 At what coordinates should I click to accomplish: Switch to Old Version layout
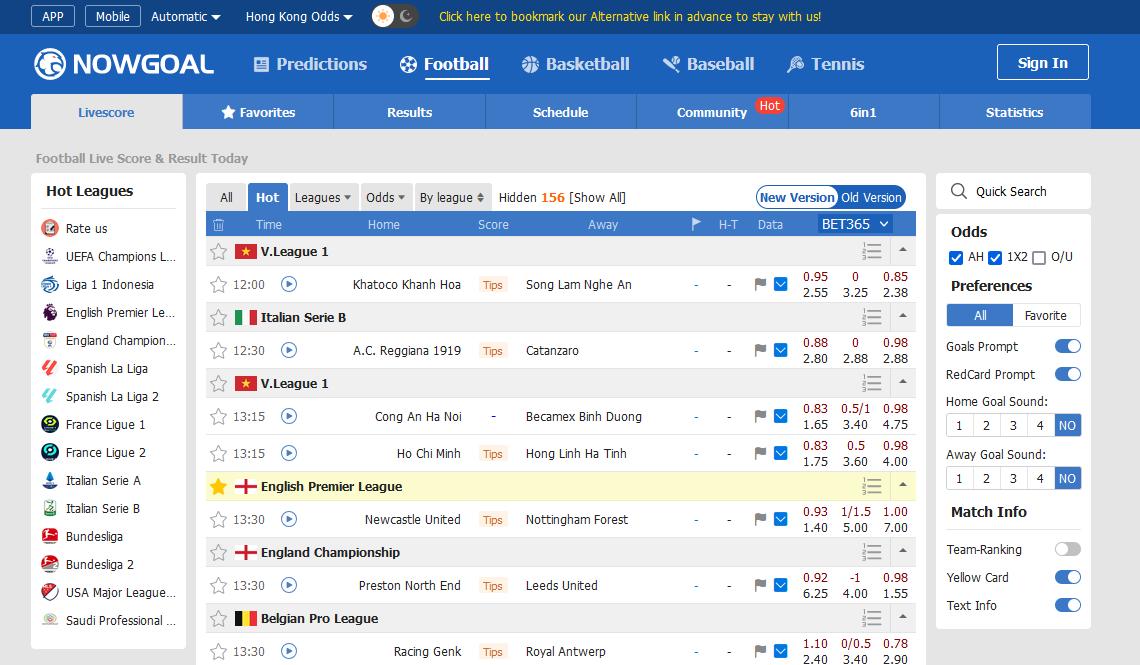tap(871, 197)
